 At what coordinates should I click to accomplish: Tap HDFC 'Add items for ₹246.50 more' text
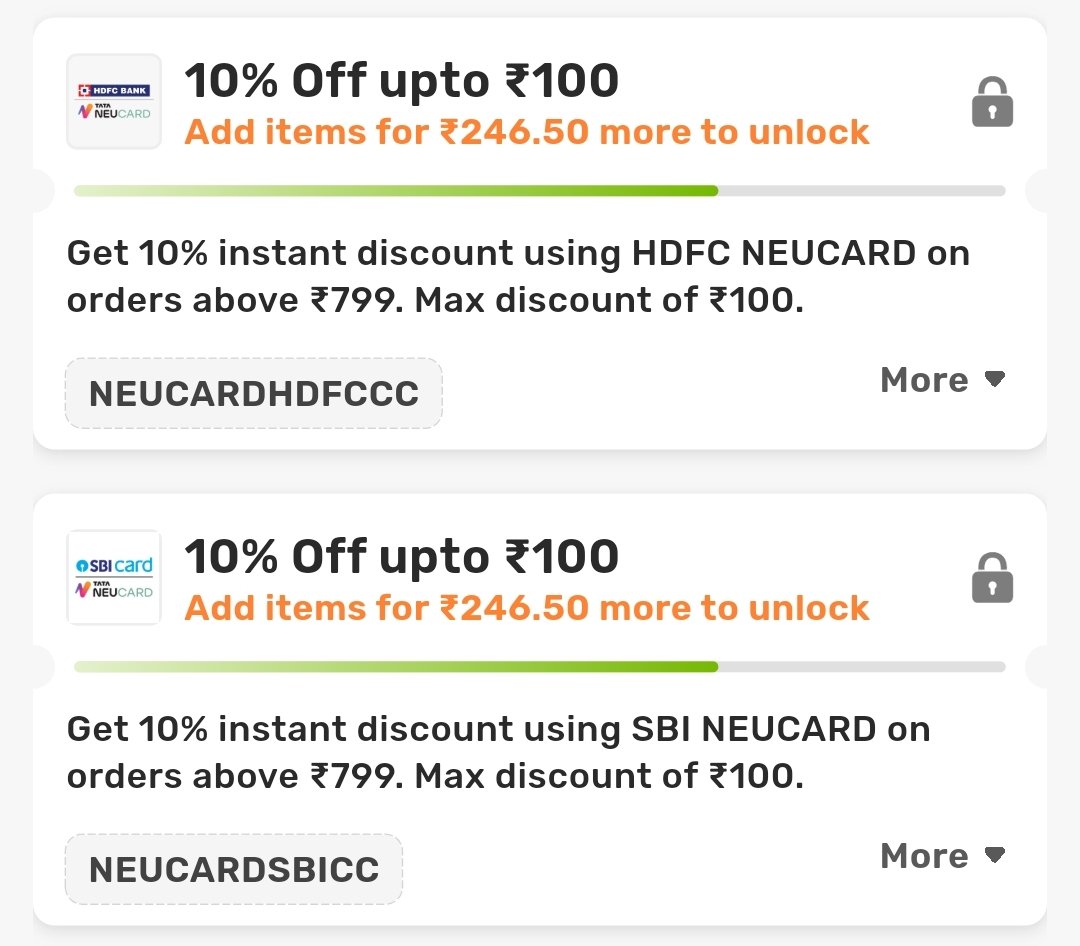527,132
